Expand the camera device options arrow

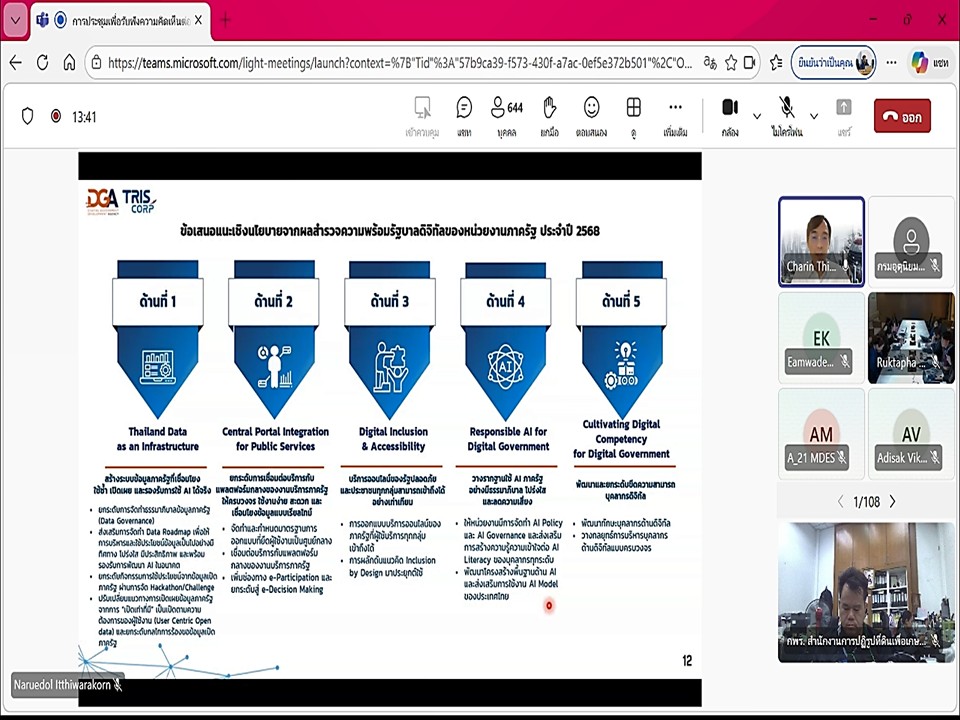(x=757, y=116)
